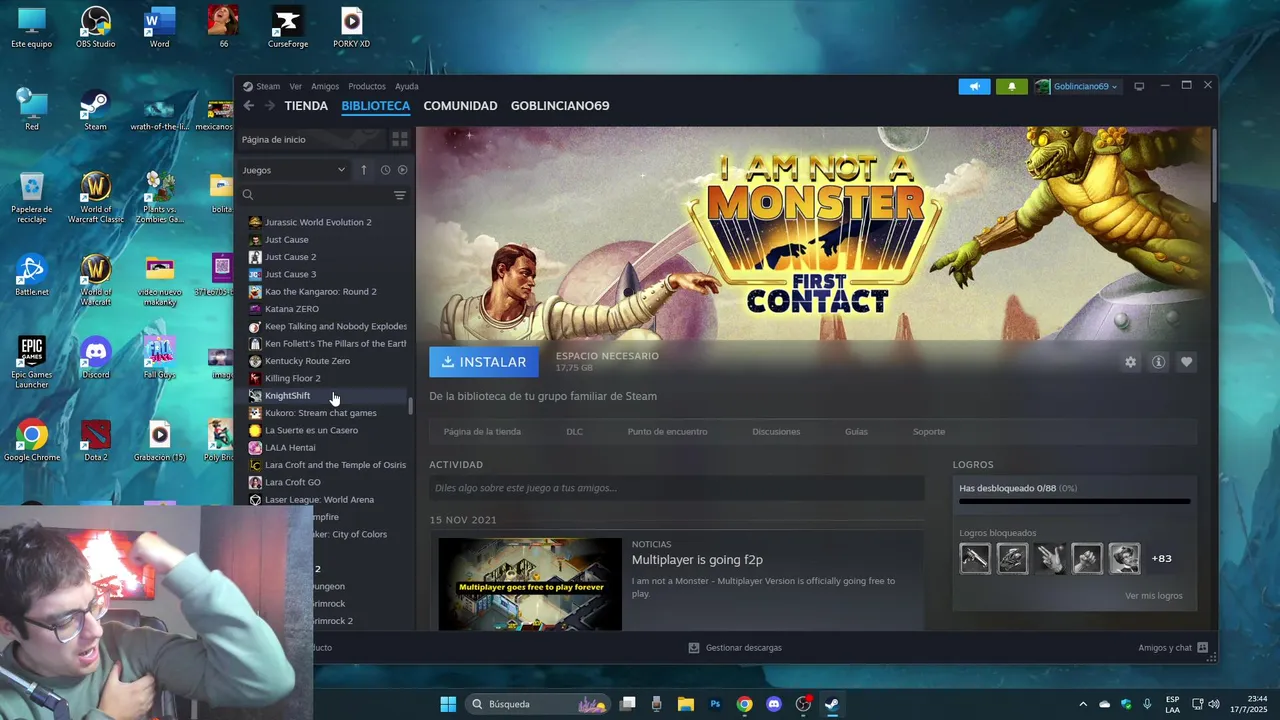Select Killing Floor 2 in the list
Viewport: 1280px width, 720px height.
293,378
